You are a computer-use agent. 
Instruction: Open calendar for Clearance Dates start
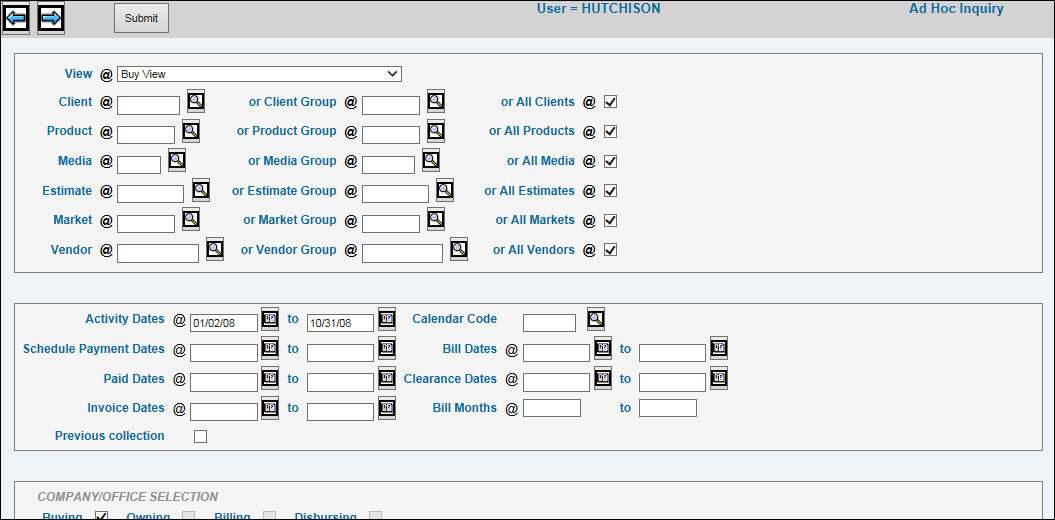[603, 378]
